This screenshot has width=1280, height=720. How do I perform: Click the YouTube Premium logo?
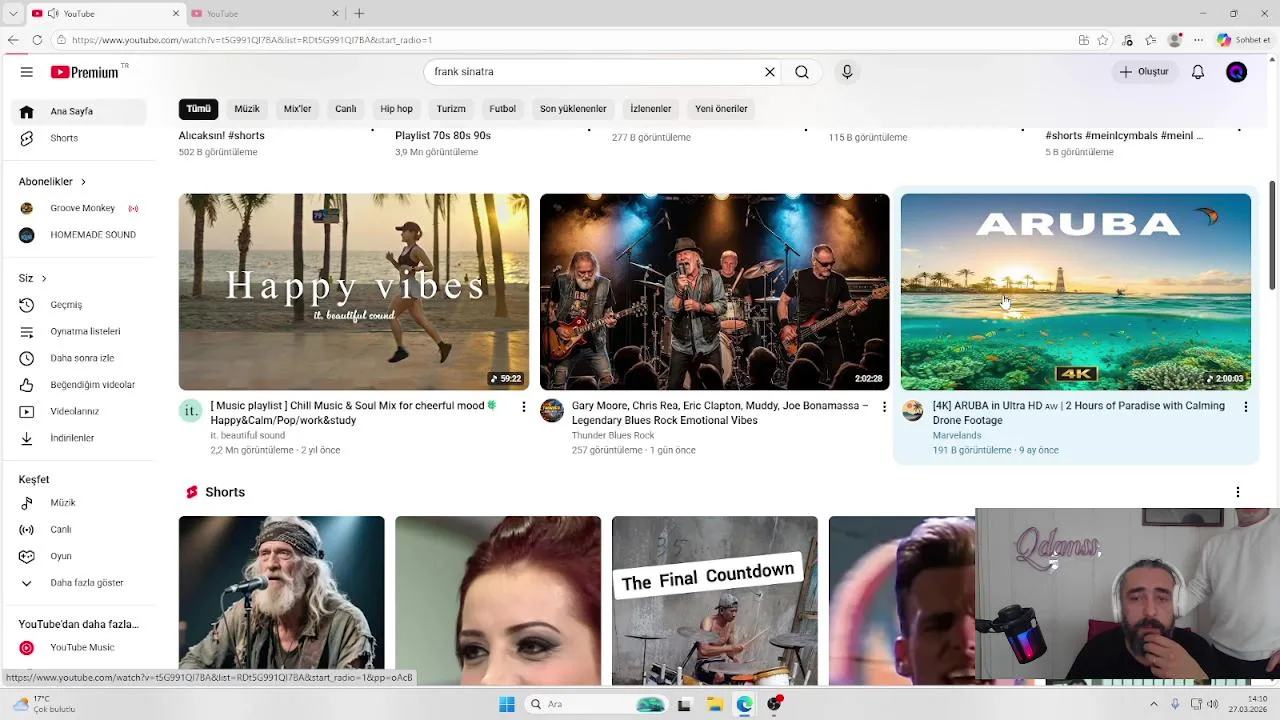click(x=85, y=72)
